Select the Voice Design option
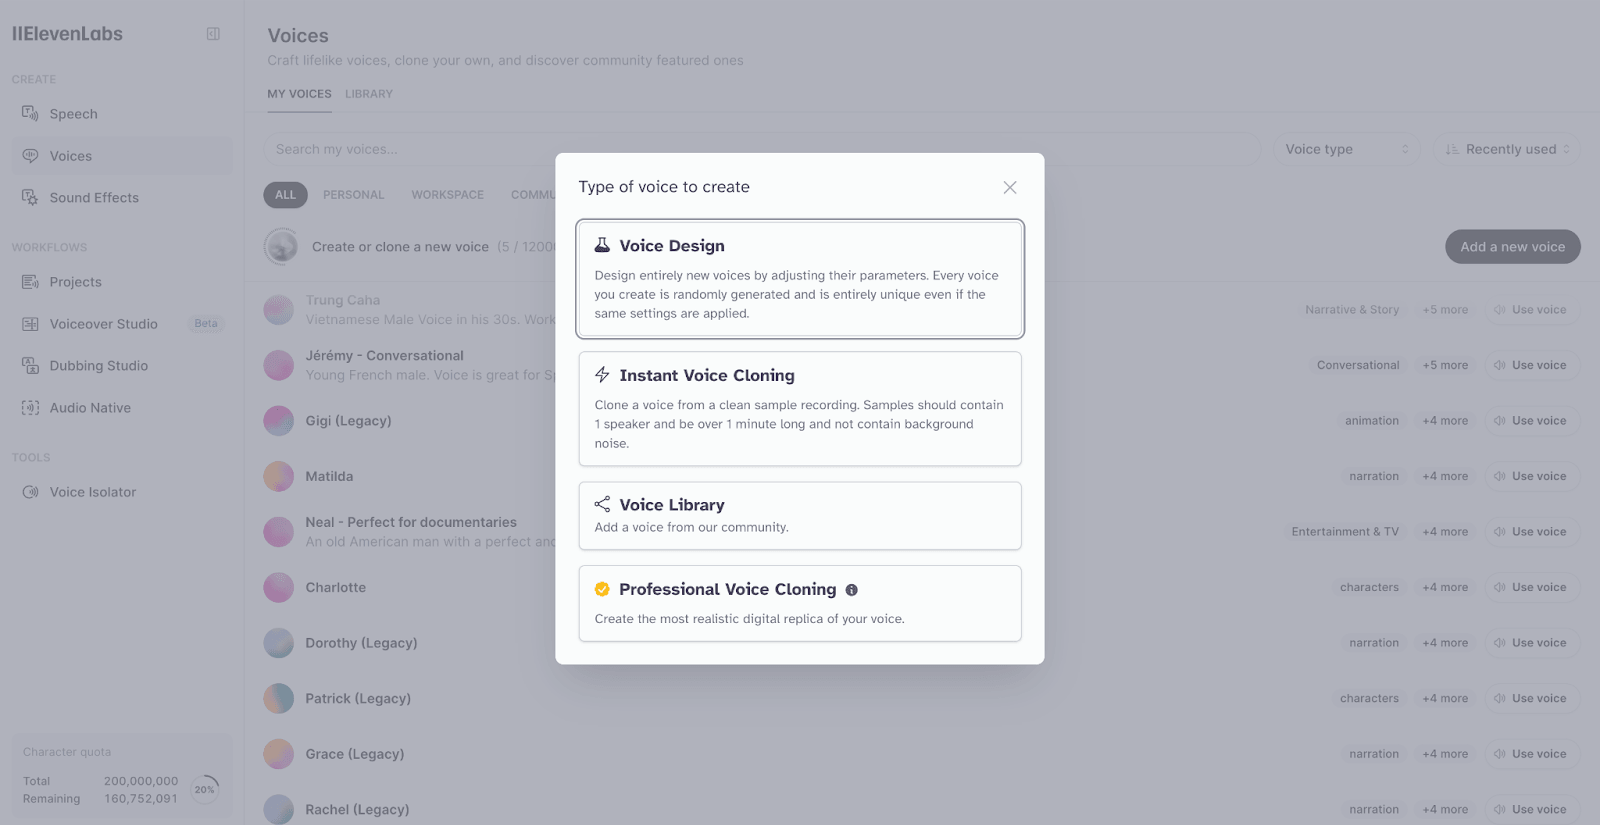The height and width of the screenshot is (825, 1600). click(799, 279)
